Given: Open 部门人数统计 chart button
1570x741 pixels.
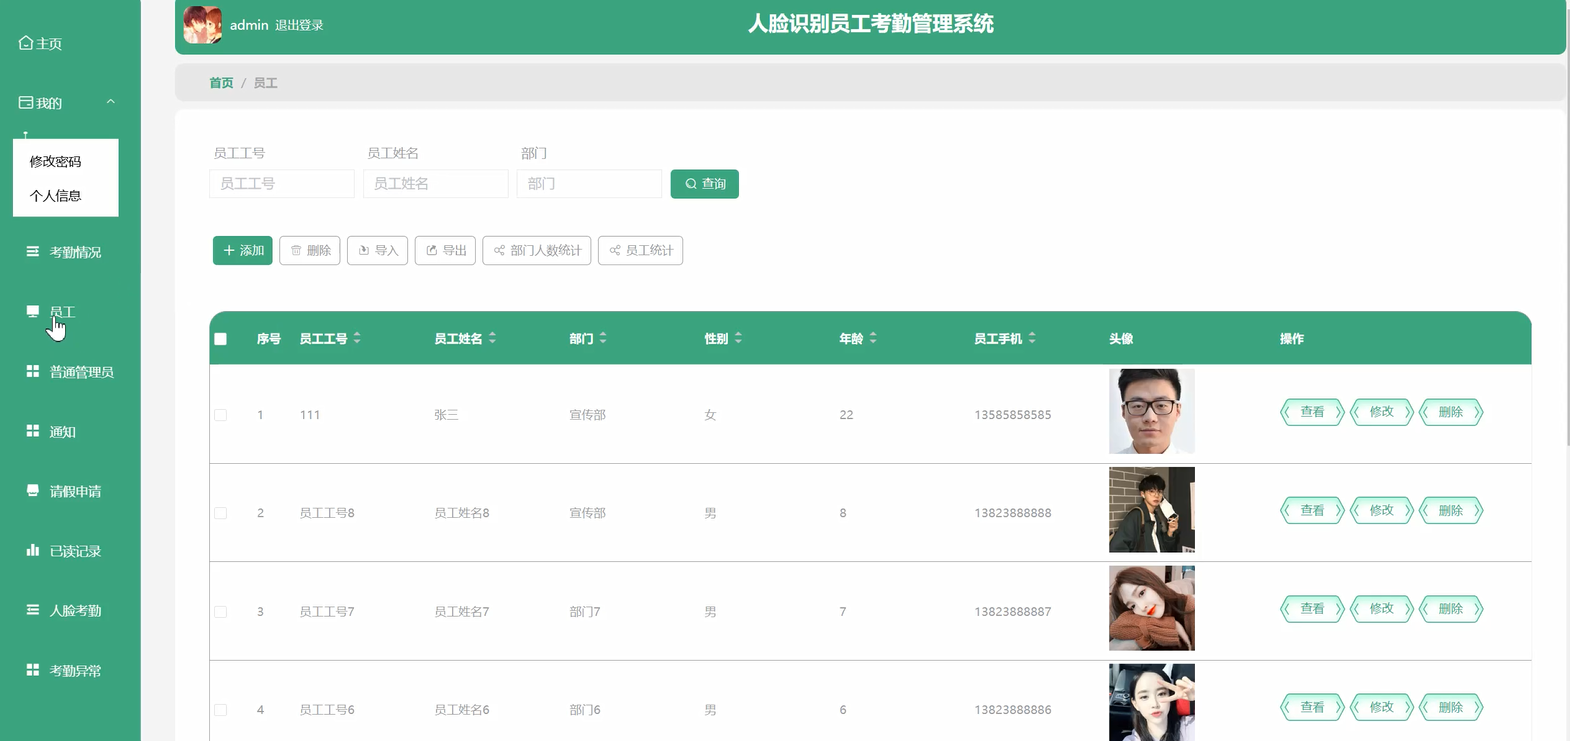Looking at the screenshot, I should [537, 250].
